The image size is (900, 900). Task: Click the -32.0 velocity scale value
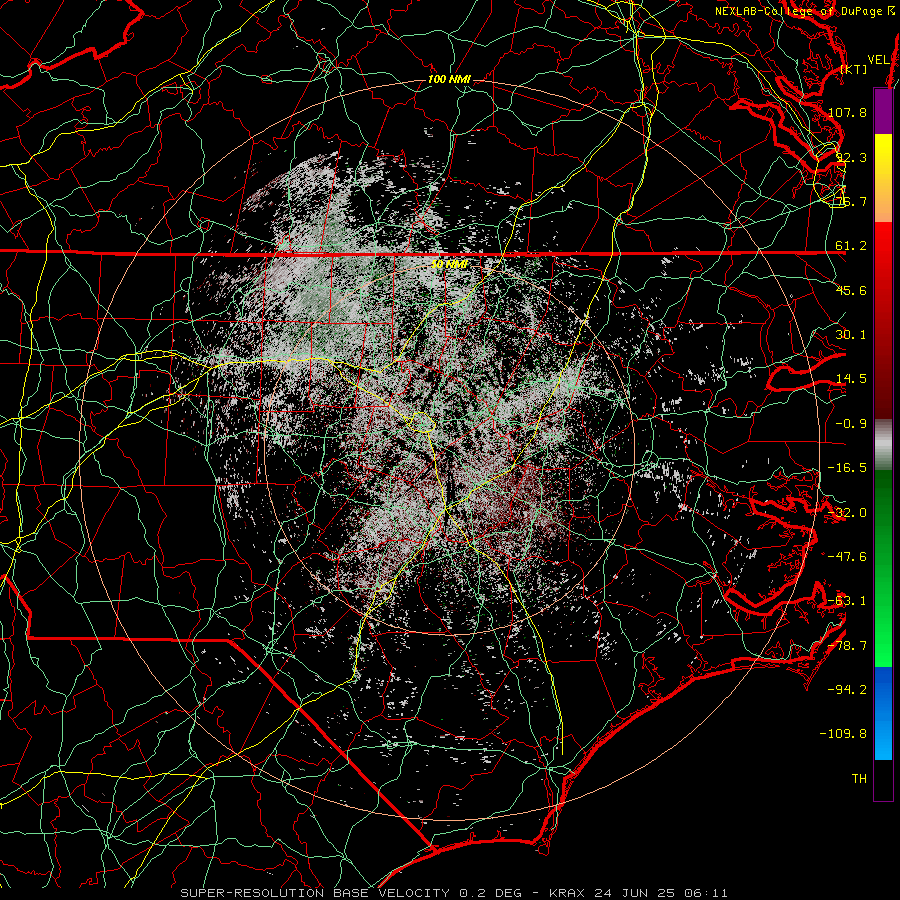pos(847,513)
